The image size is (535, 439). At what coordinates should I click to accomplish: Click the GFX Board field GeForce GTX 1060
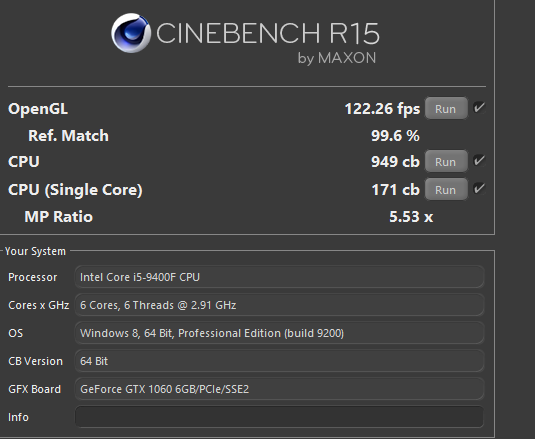[x=279, y=389]
